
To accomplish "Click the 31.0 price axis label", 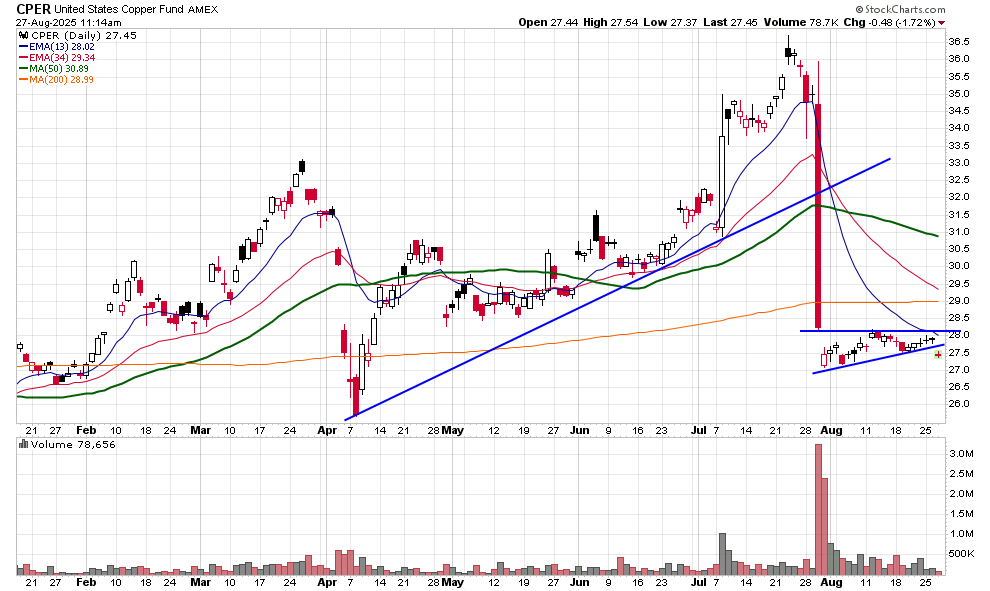I will (x=958, y=232).
